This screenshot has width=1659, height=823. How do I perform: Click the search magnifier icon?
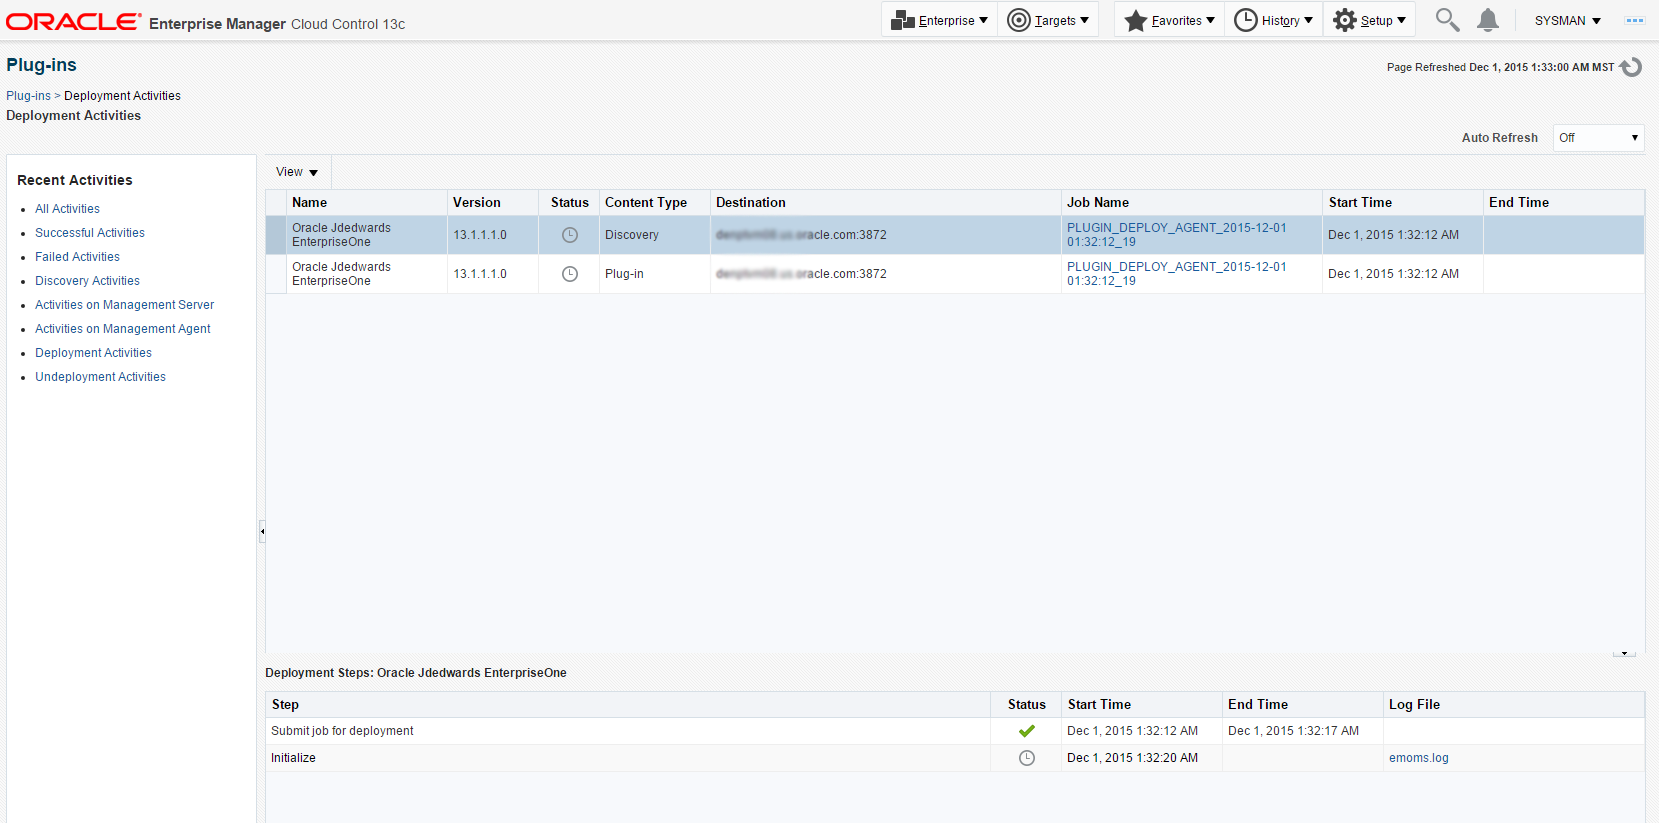(1447, 20)
